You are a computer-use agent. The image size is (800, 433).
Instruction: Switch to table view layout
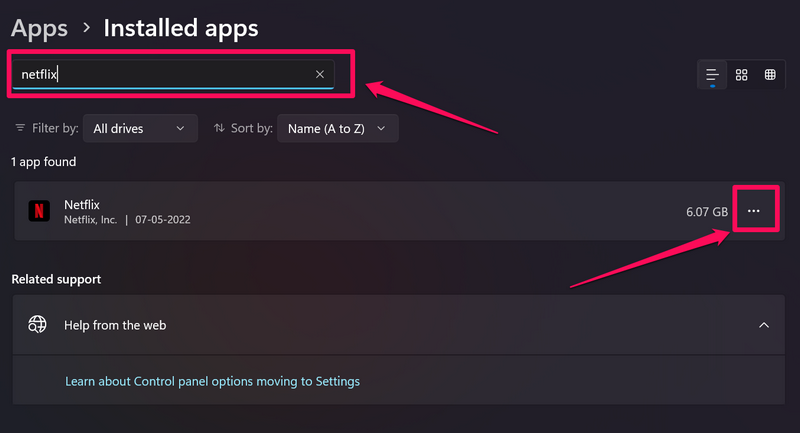point(769,75)
